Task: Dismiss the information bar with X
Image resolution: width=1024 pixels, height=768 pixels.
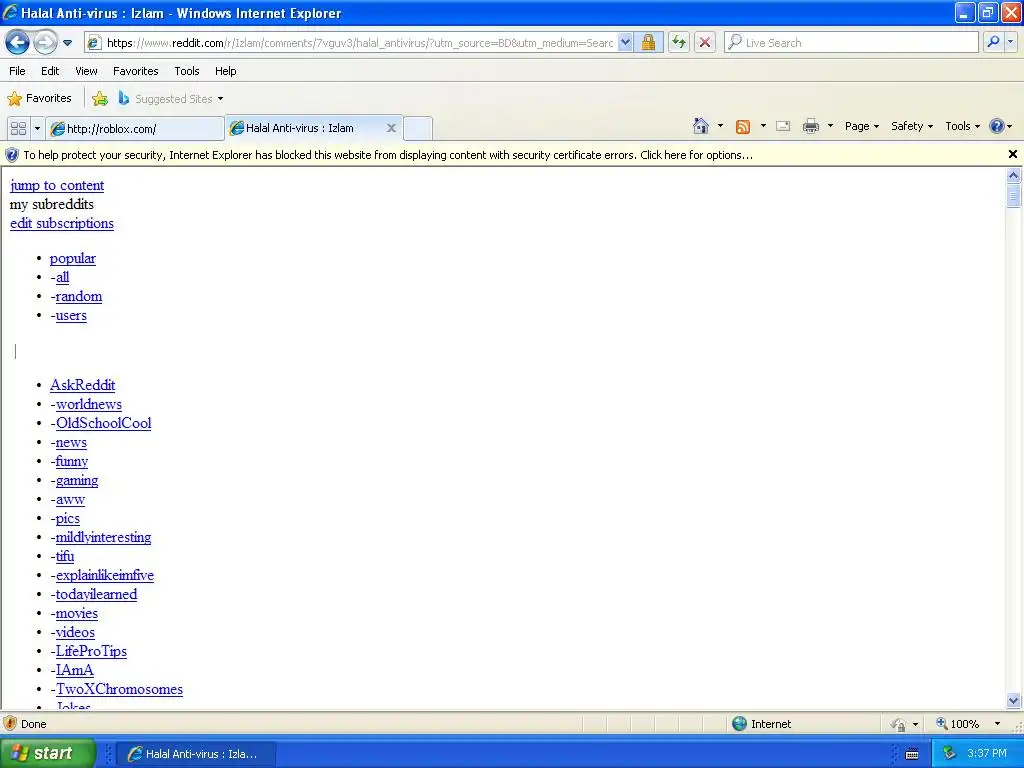Action: pos(1012,154)
